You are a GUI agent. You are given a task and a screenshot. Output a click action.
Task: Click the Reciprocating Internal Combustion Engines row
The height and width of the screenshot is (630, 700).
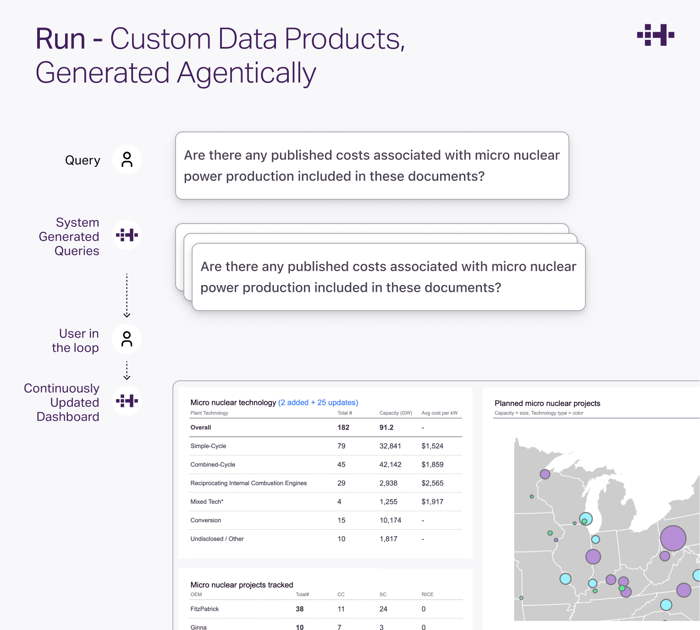pyautogui.click(x=325, y=483)
